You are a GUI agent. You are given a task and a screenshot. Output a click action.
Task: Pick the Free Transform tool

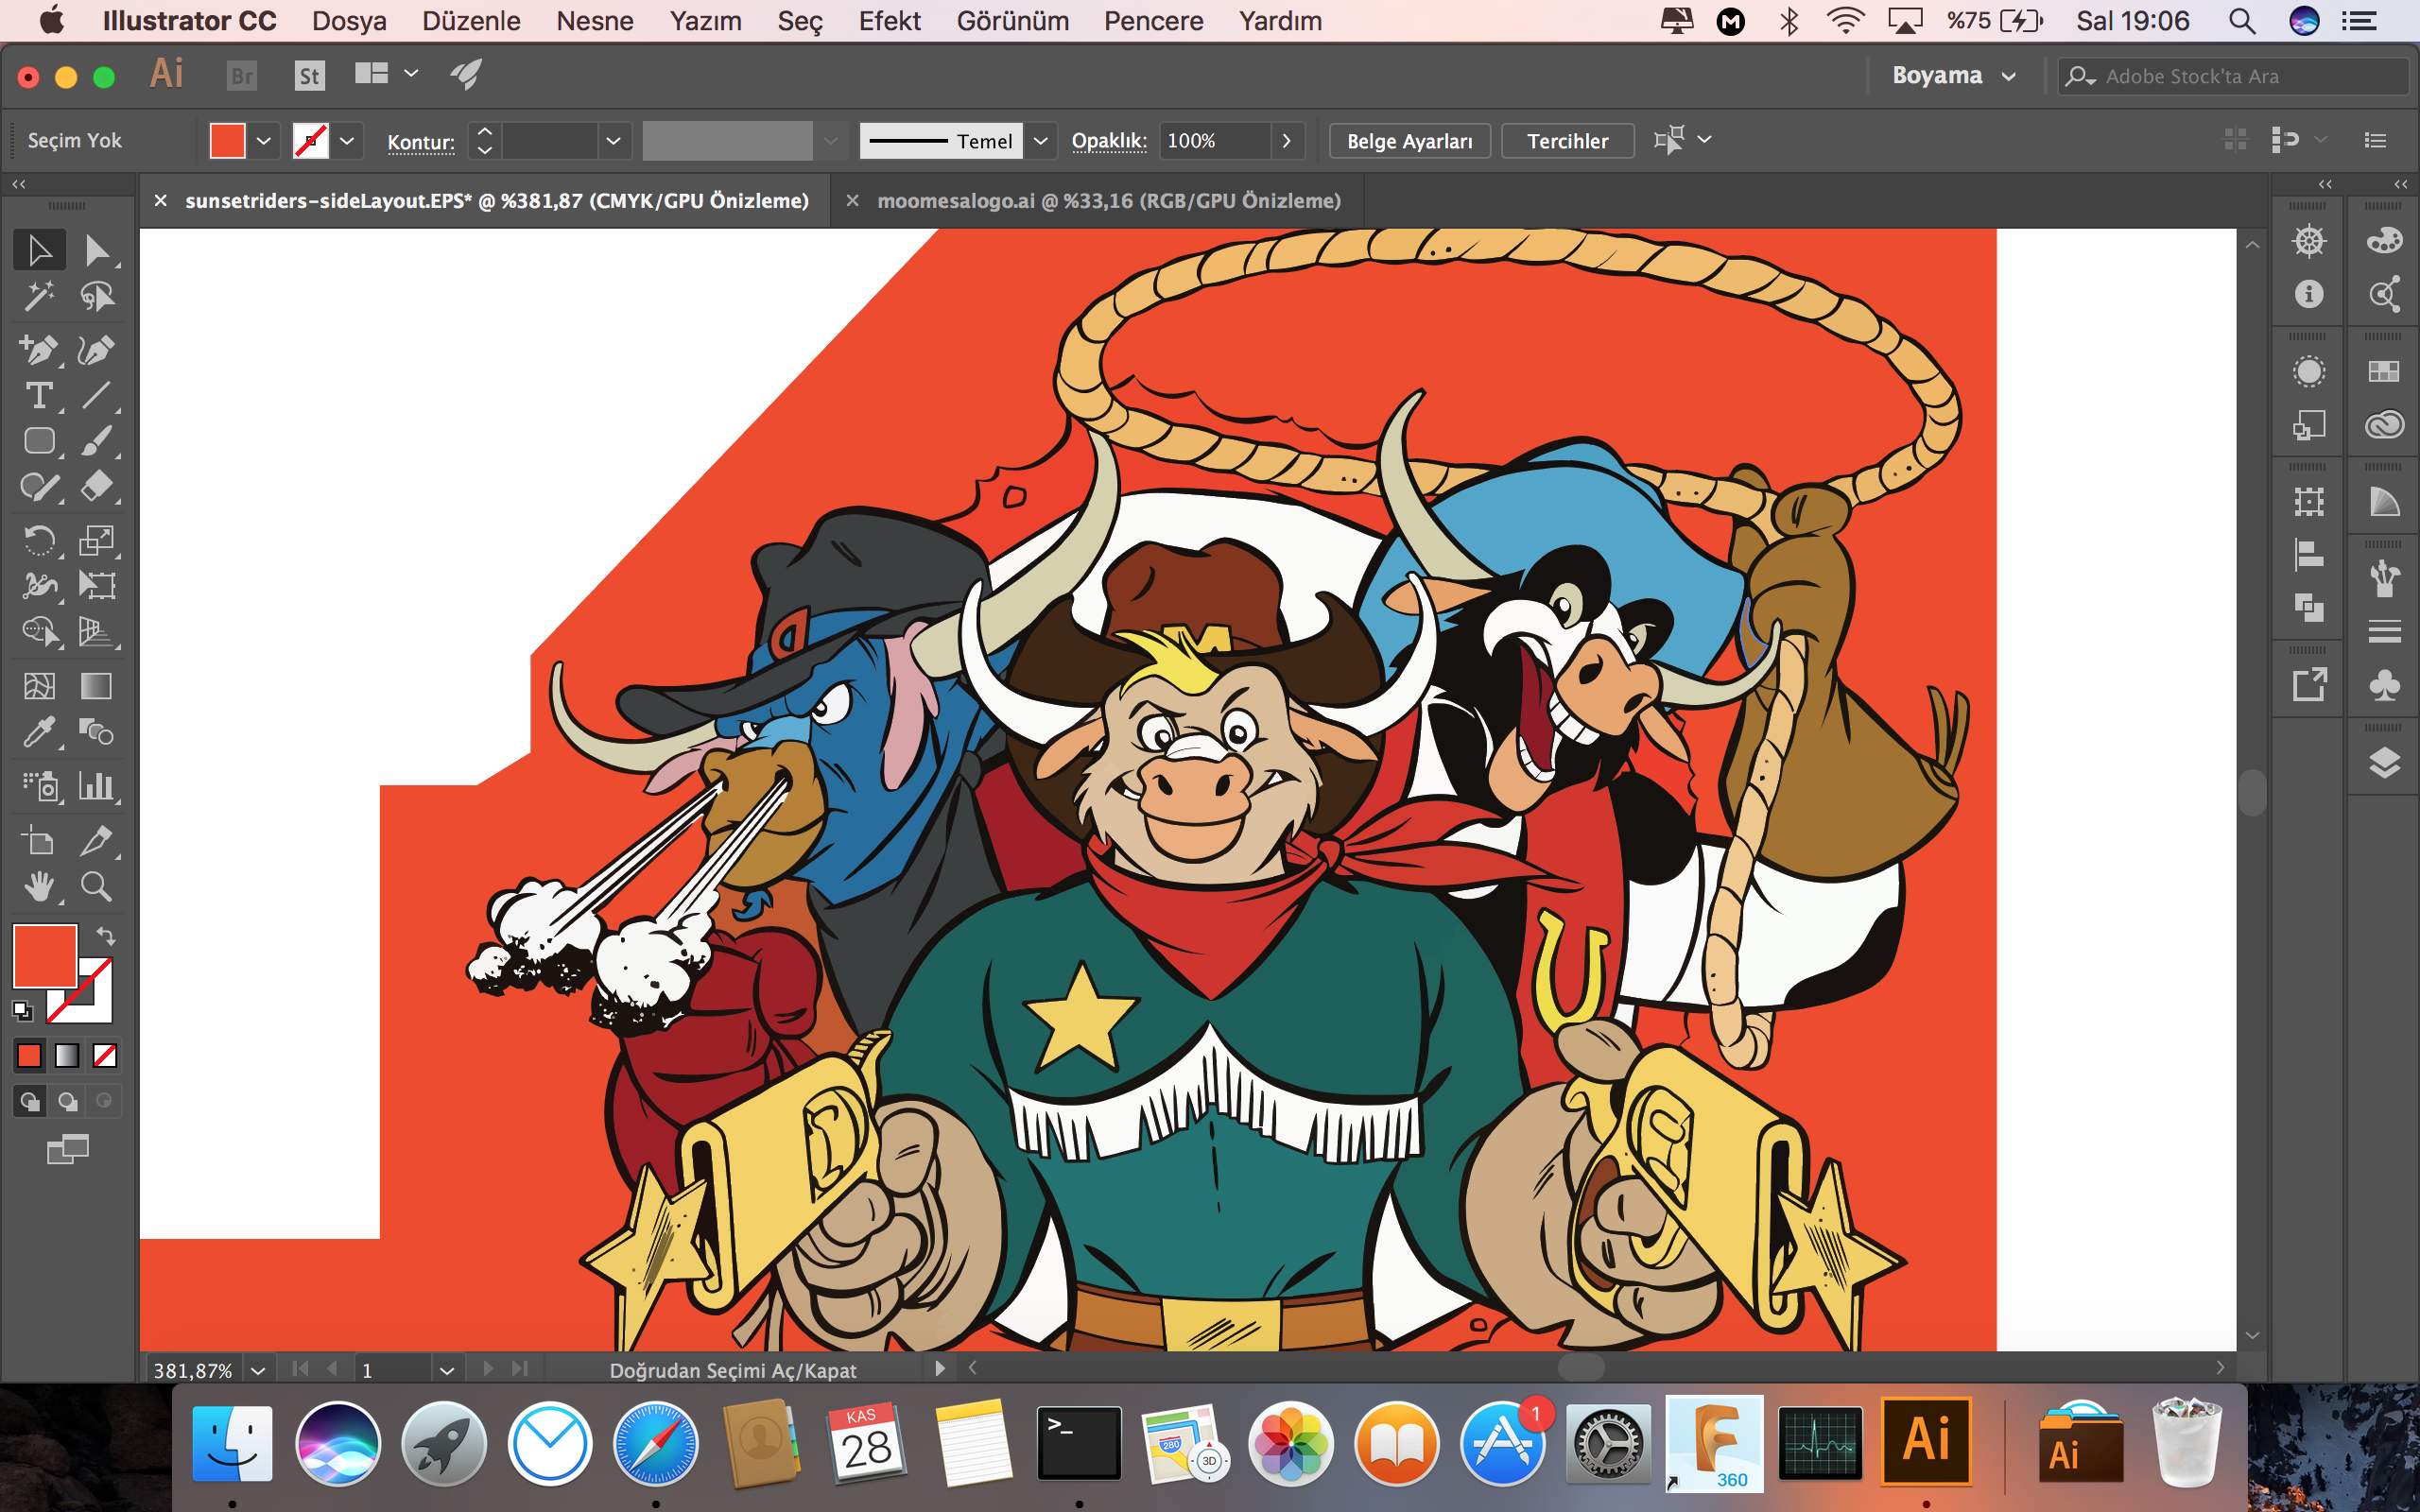[97, 585]
